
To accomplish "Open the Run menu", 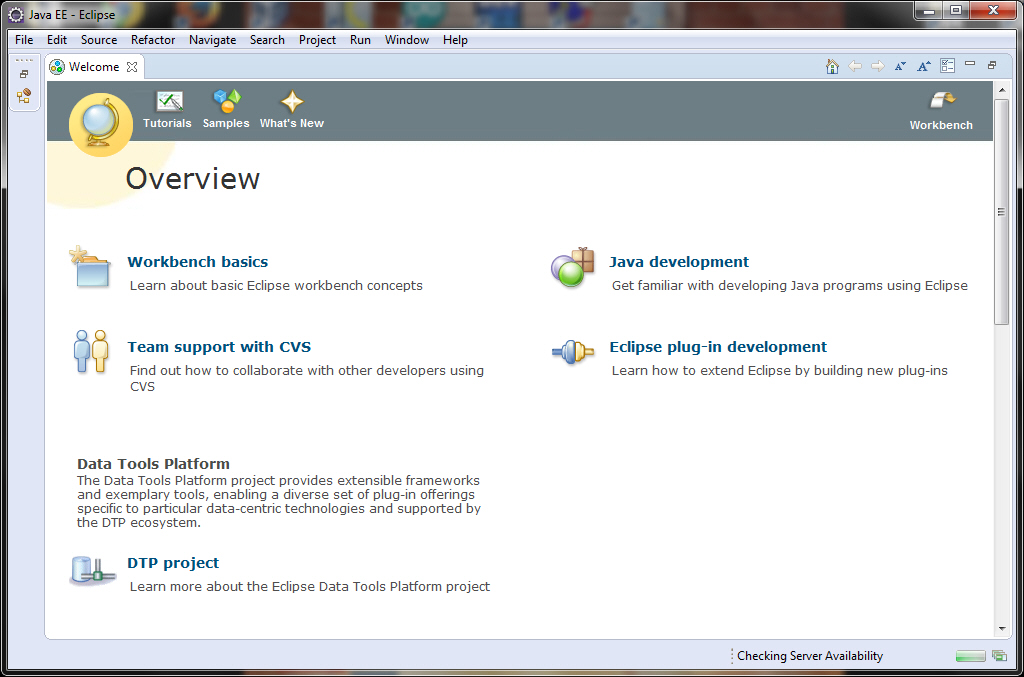I will (x=360, y=40).
